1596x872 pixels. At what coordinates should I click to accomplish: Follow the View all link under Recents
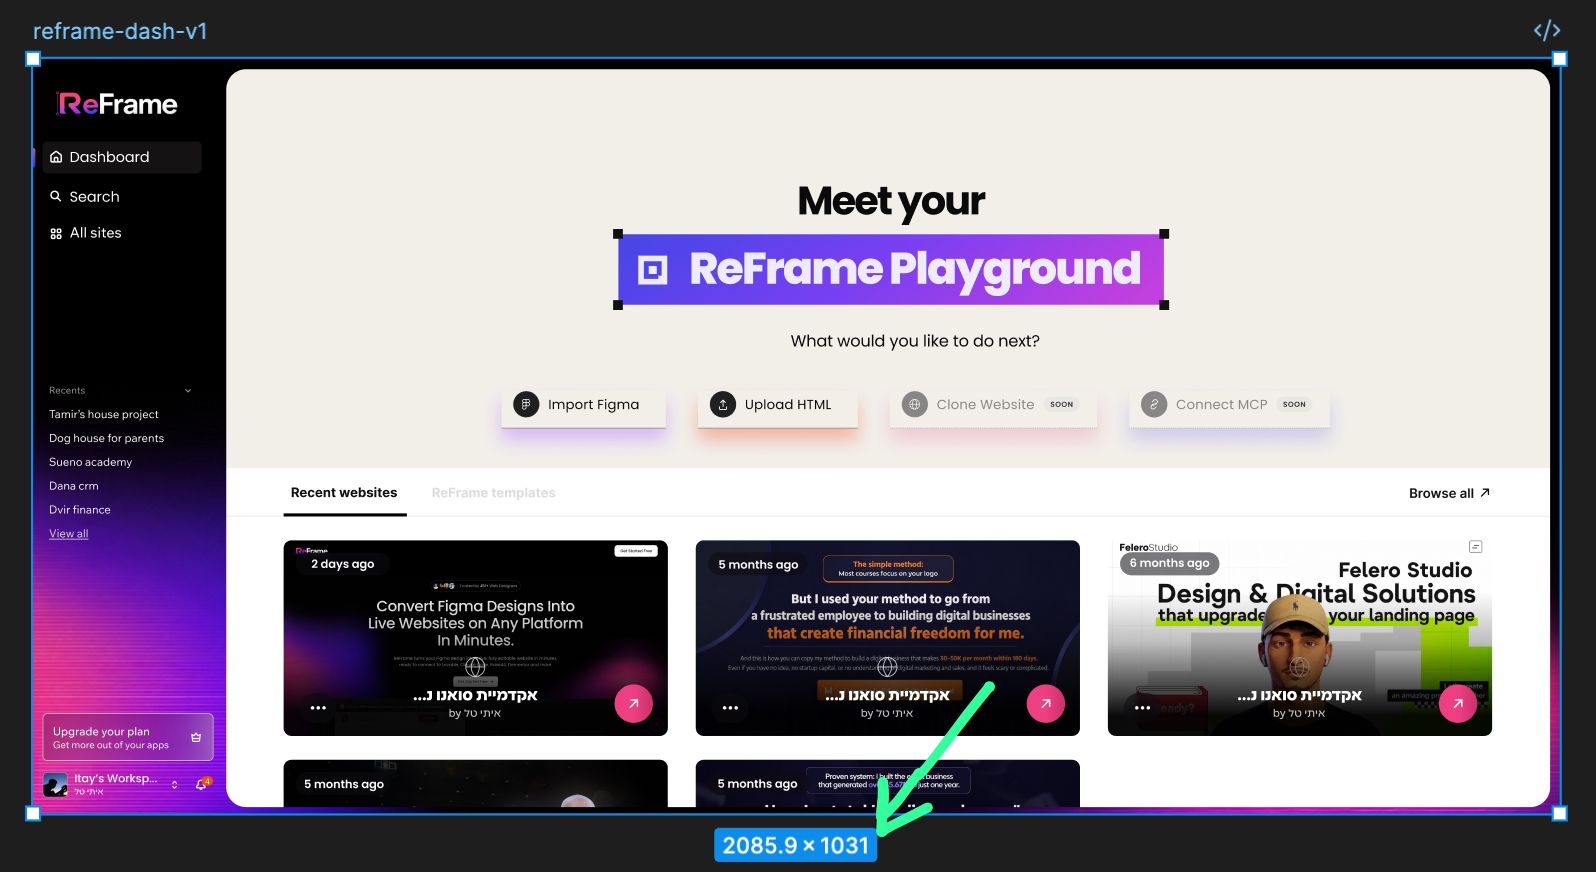point(69,534)
